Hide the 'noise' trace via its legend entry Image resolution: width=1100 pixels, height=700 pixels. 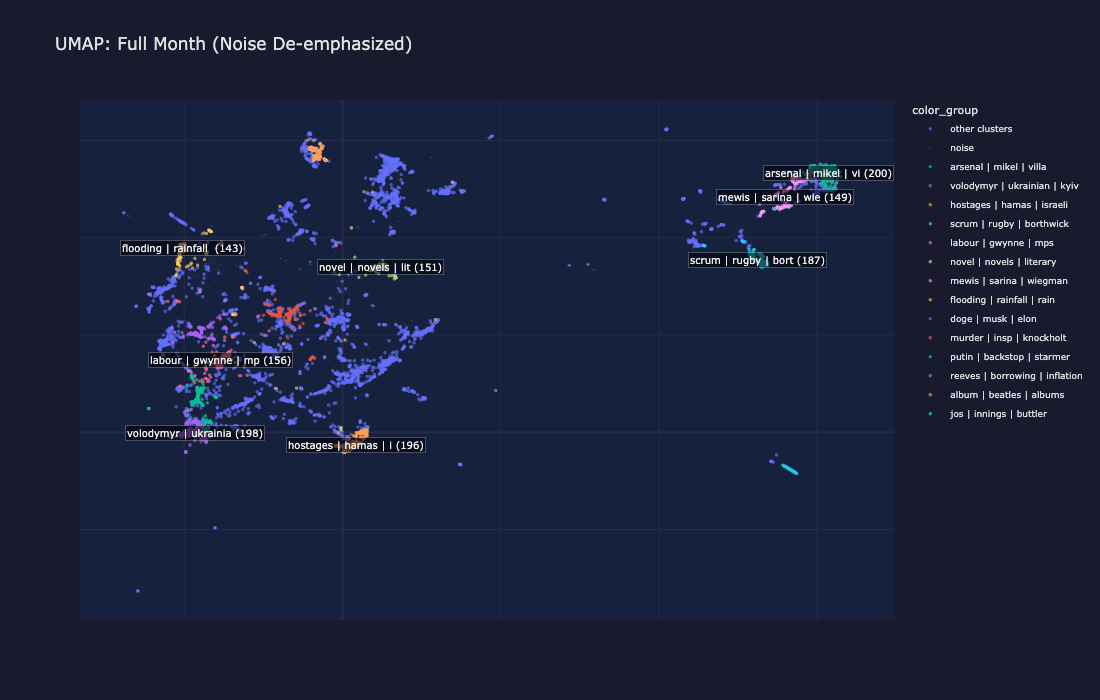(963, 147)
